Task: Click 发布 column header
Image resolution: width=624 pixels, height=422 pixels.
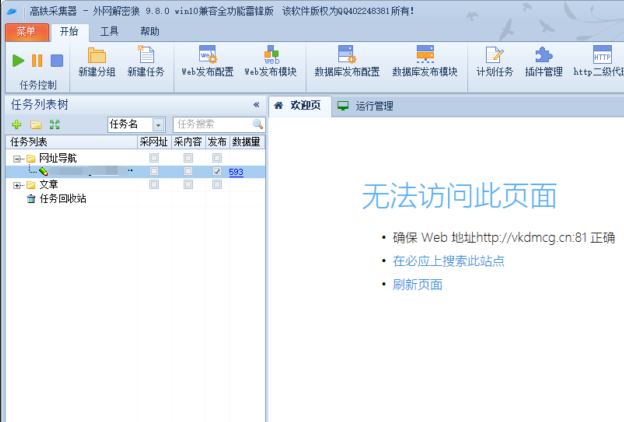Action: click(x=217, y=142)
